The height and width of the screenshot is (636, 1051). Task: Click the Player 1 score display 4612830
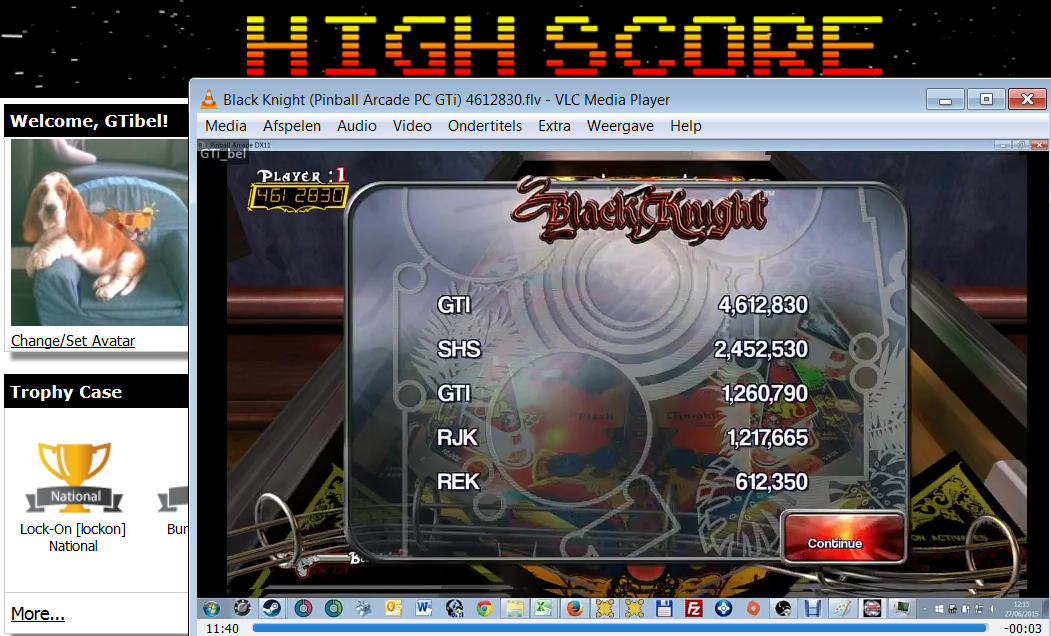tap(298, 196)
